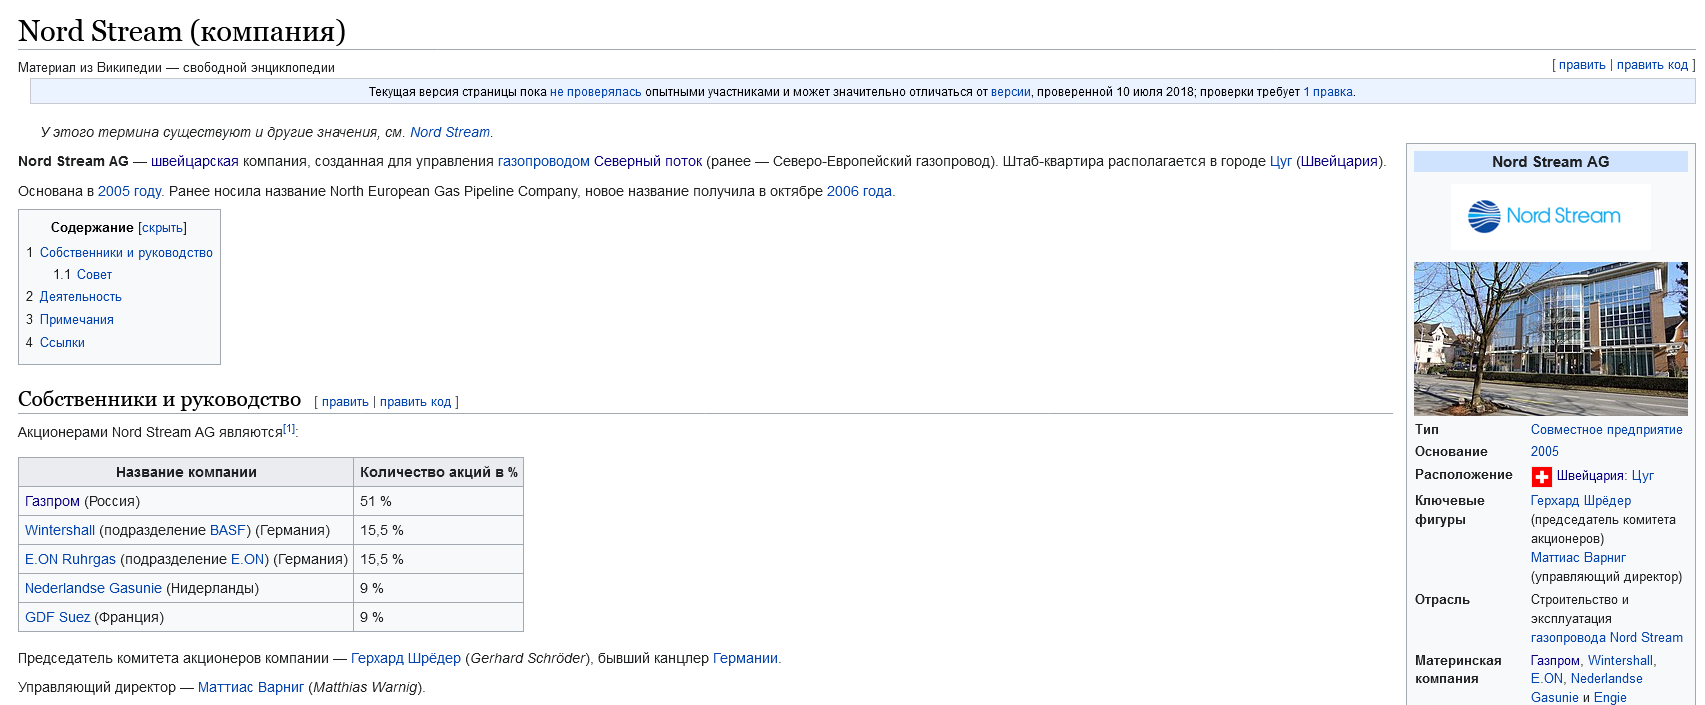Jump to Ссылки in contents
Viewport: 1705px width, 705px height.
(x=62, y=343)
